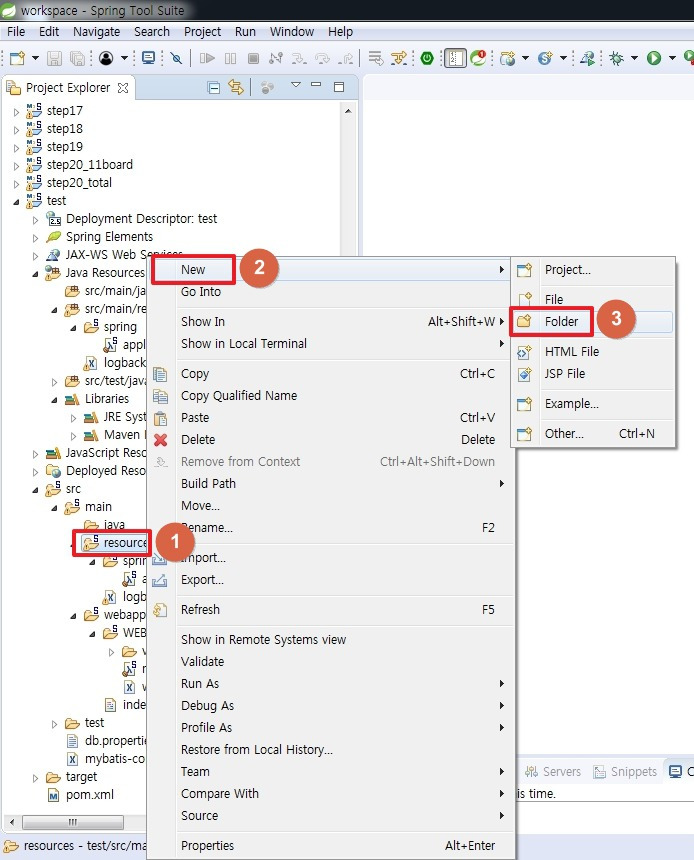Open the Project Explorer View Menu triangle

[x=296, y=85]
